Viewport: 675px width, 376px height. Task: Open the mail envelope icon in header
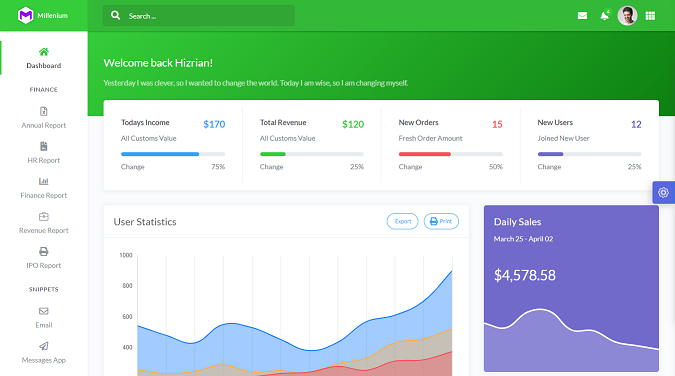click(x=582, y=16)
